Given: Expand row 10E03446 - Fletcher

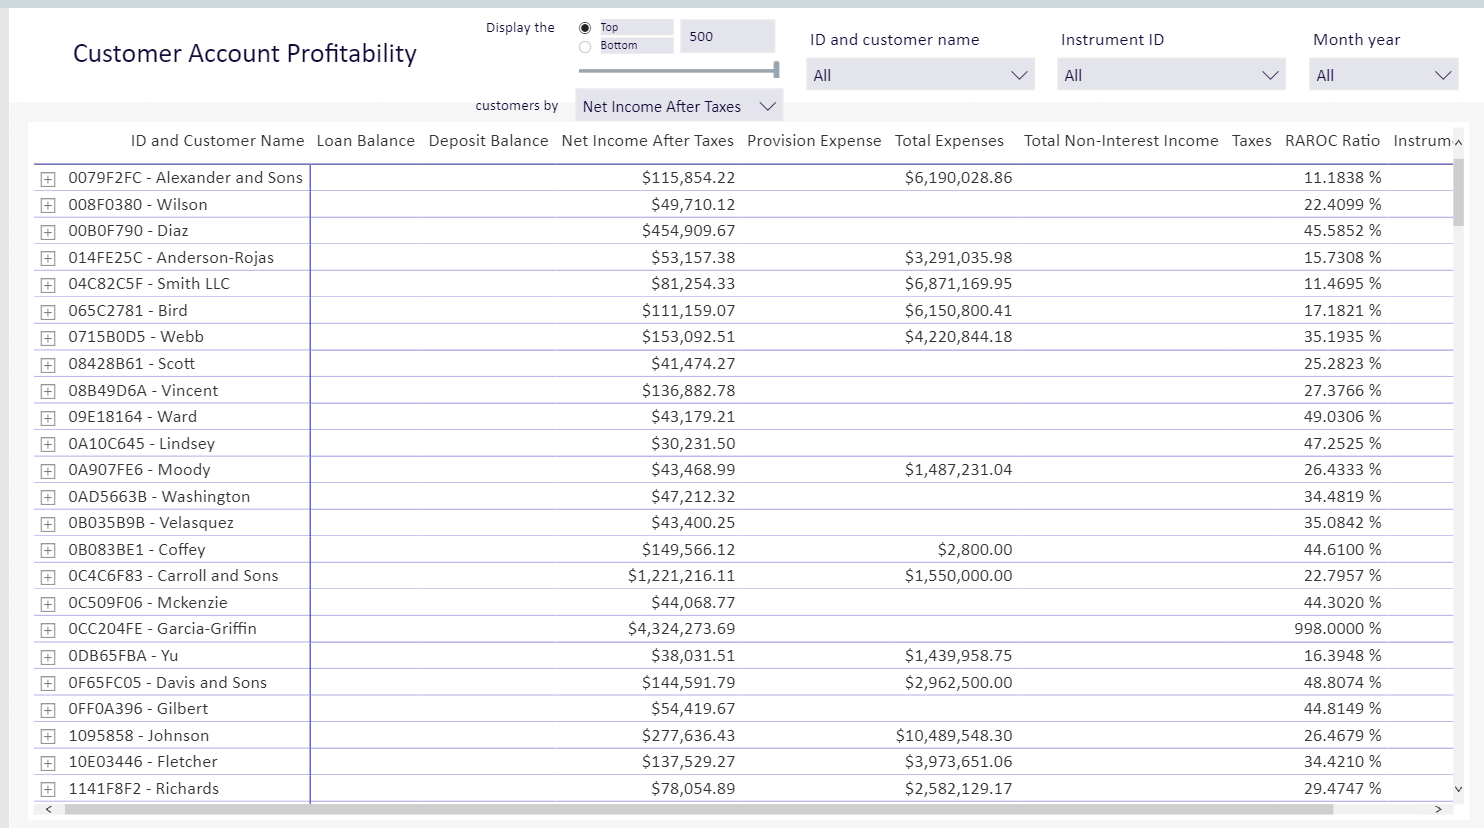Looking at the screenshot, I should pos(47,763).
